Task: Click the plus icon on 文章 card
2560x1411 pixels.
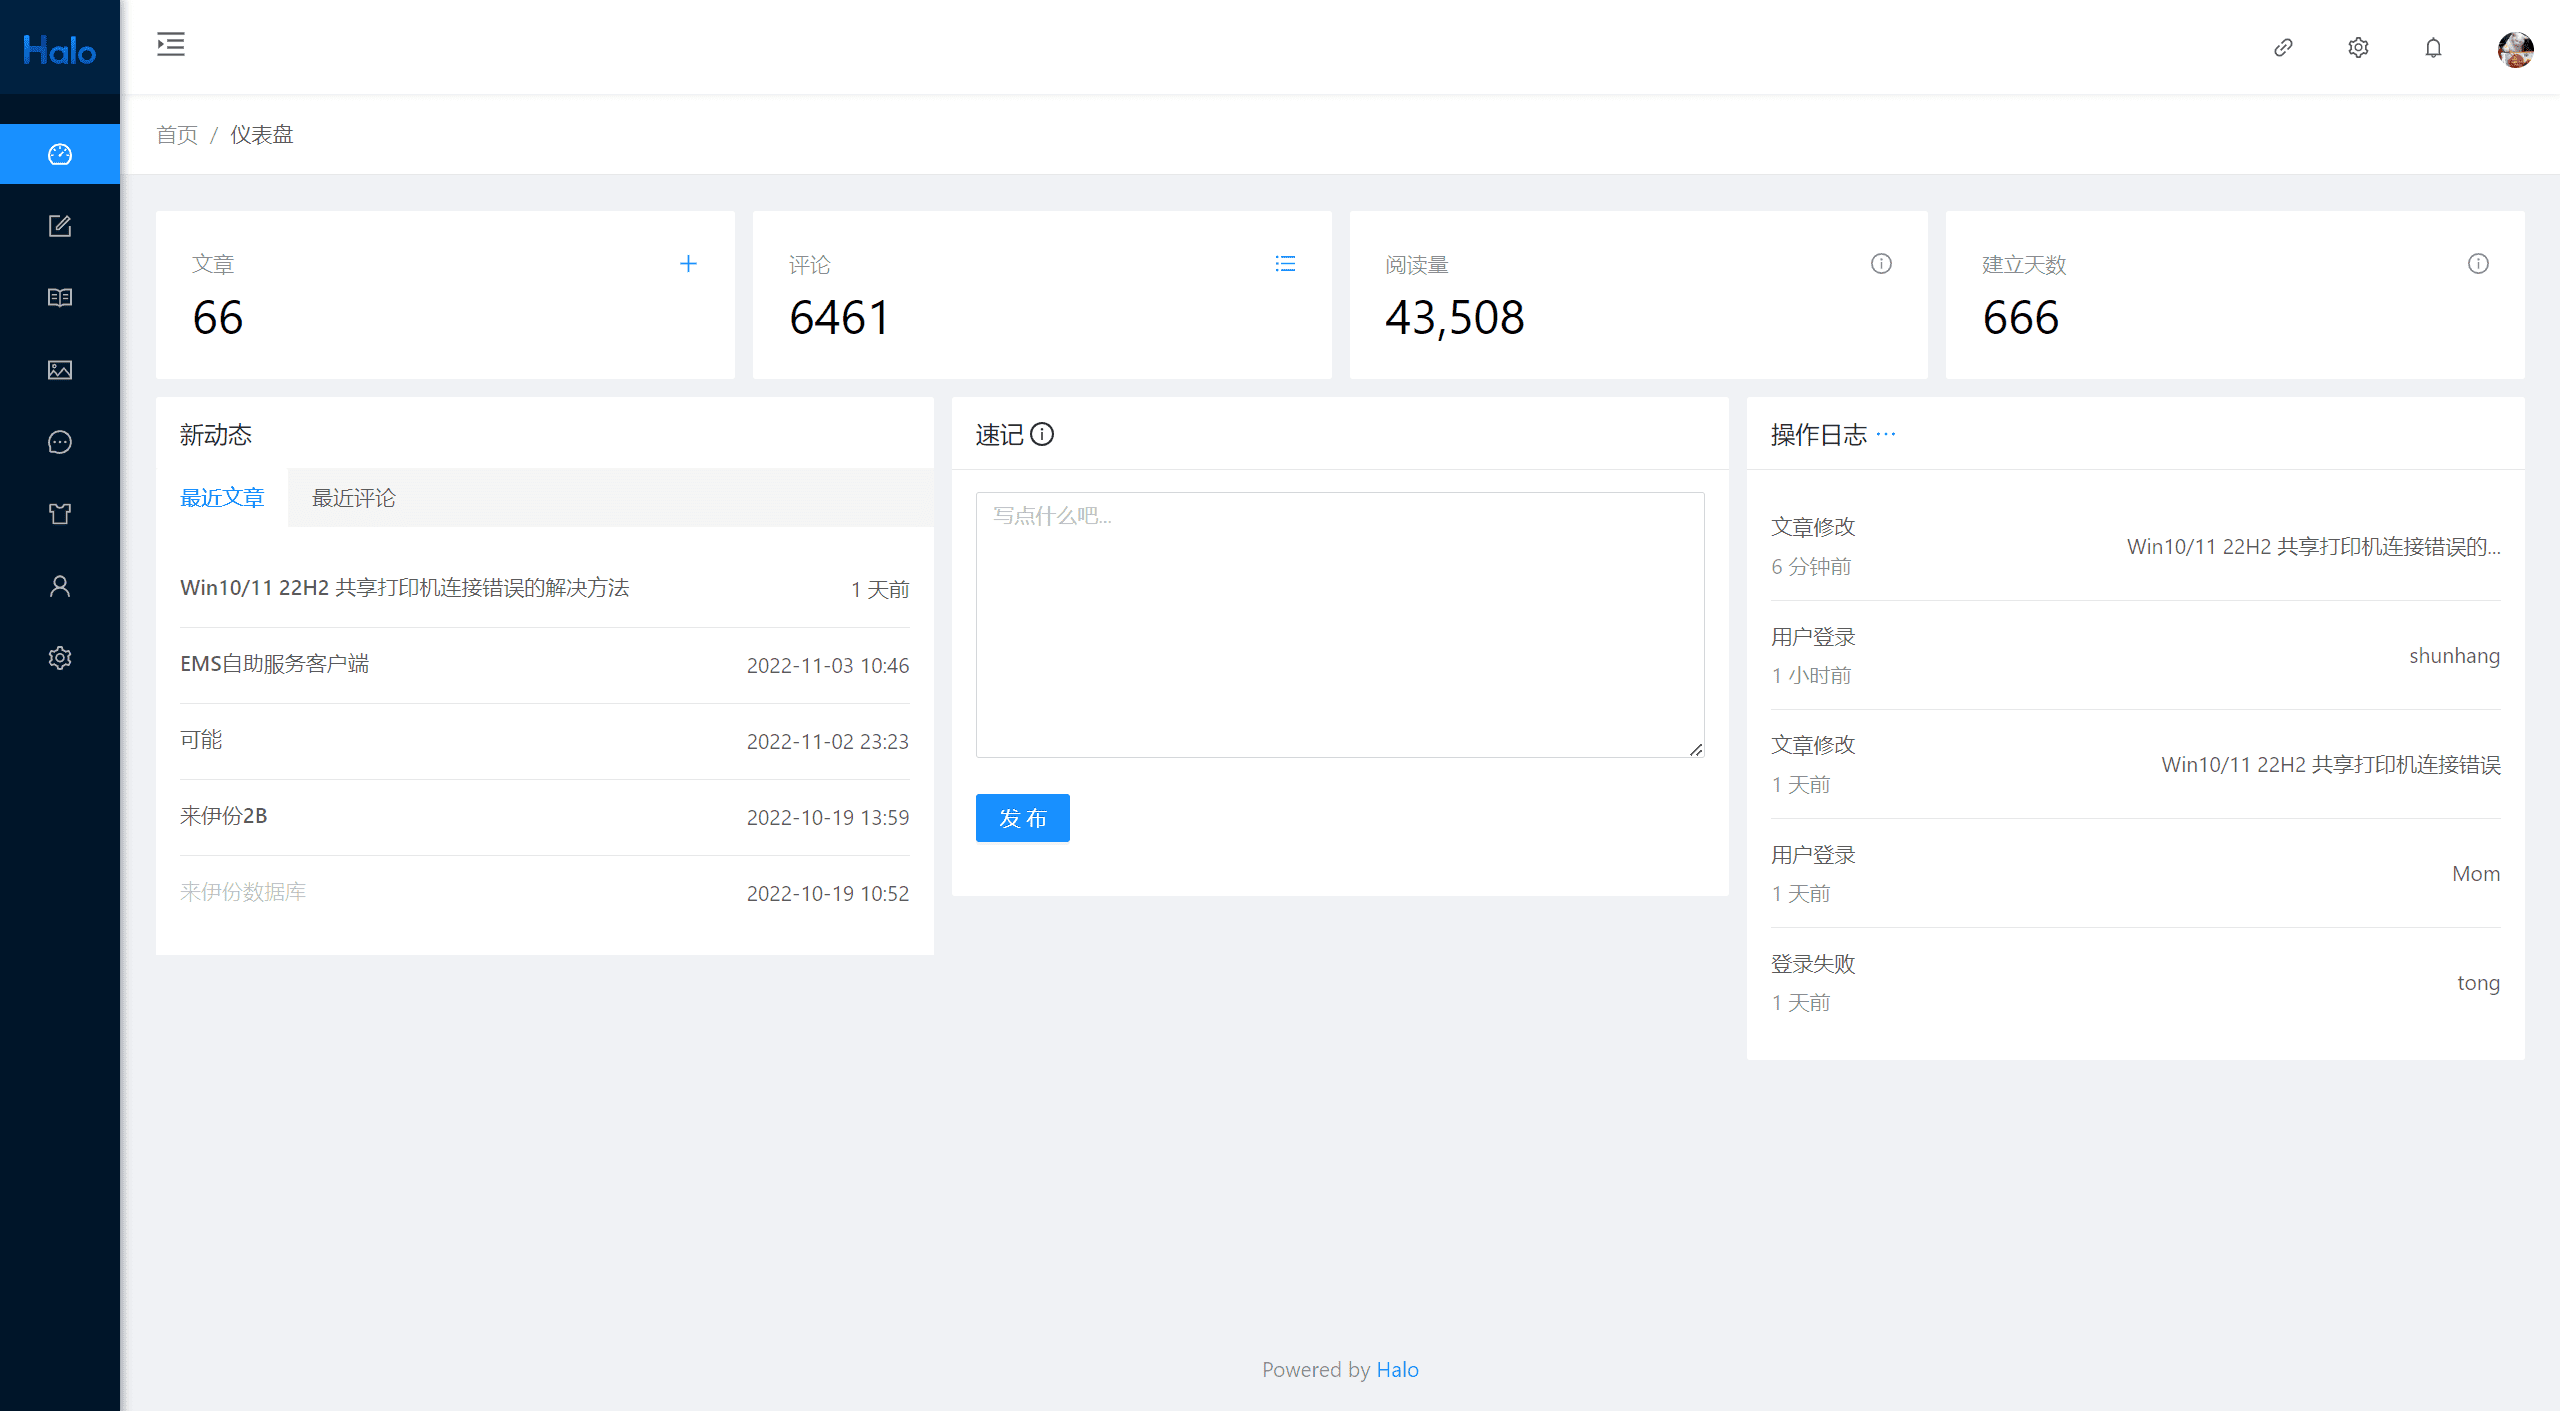Action: 688,264
